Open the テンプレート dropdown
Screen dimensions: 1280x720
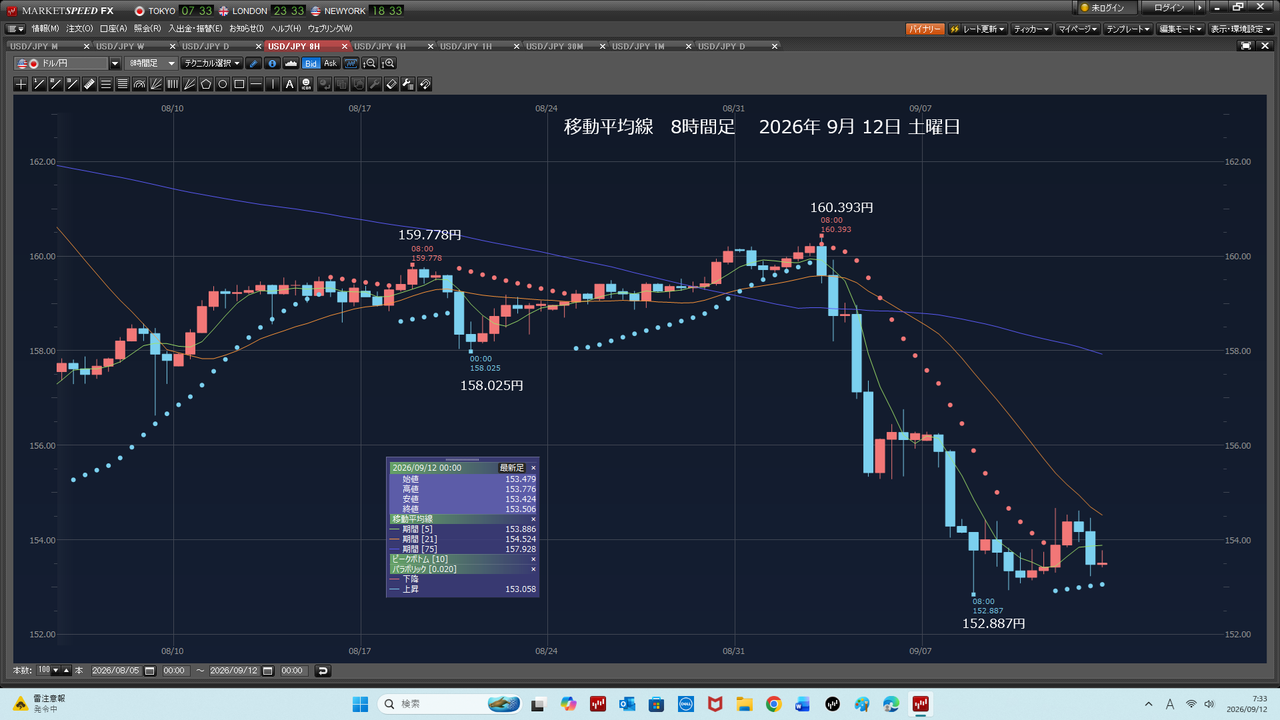(1129, 30)
